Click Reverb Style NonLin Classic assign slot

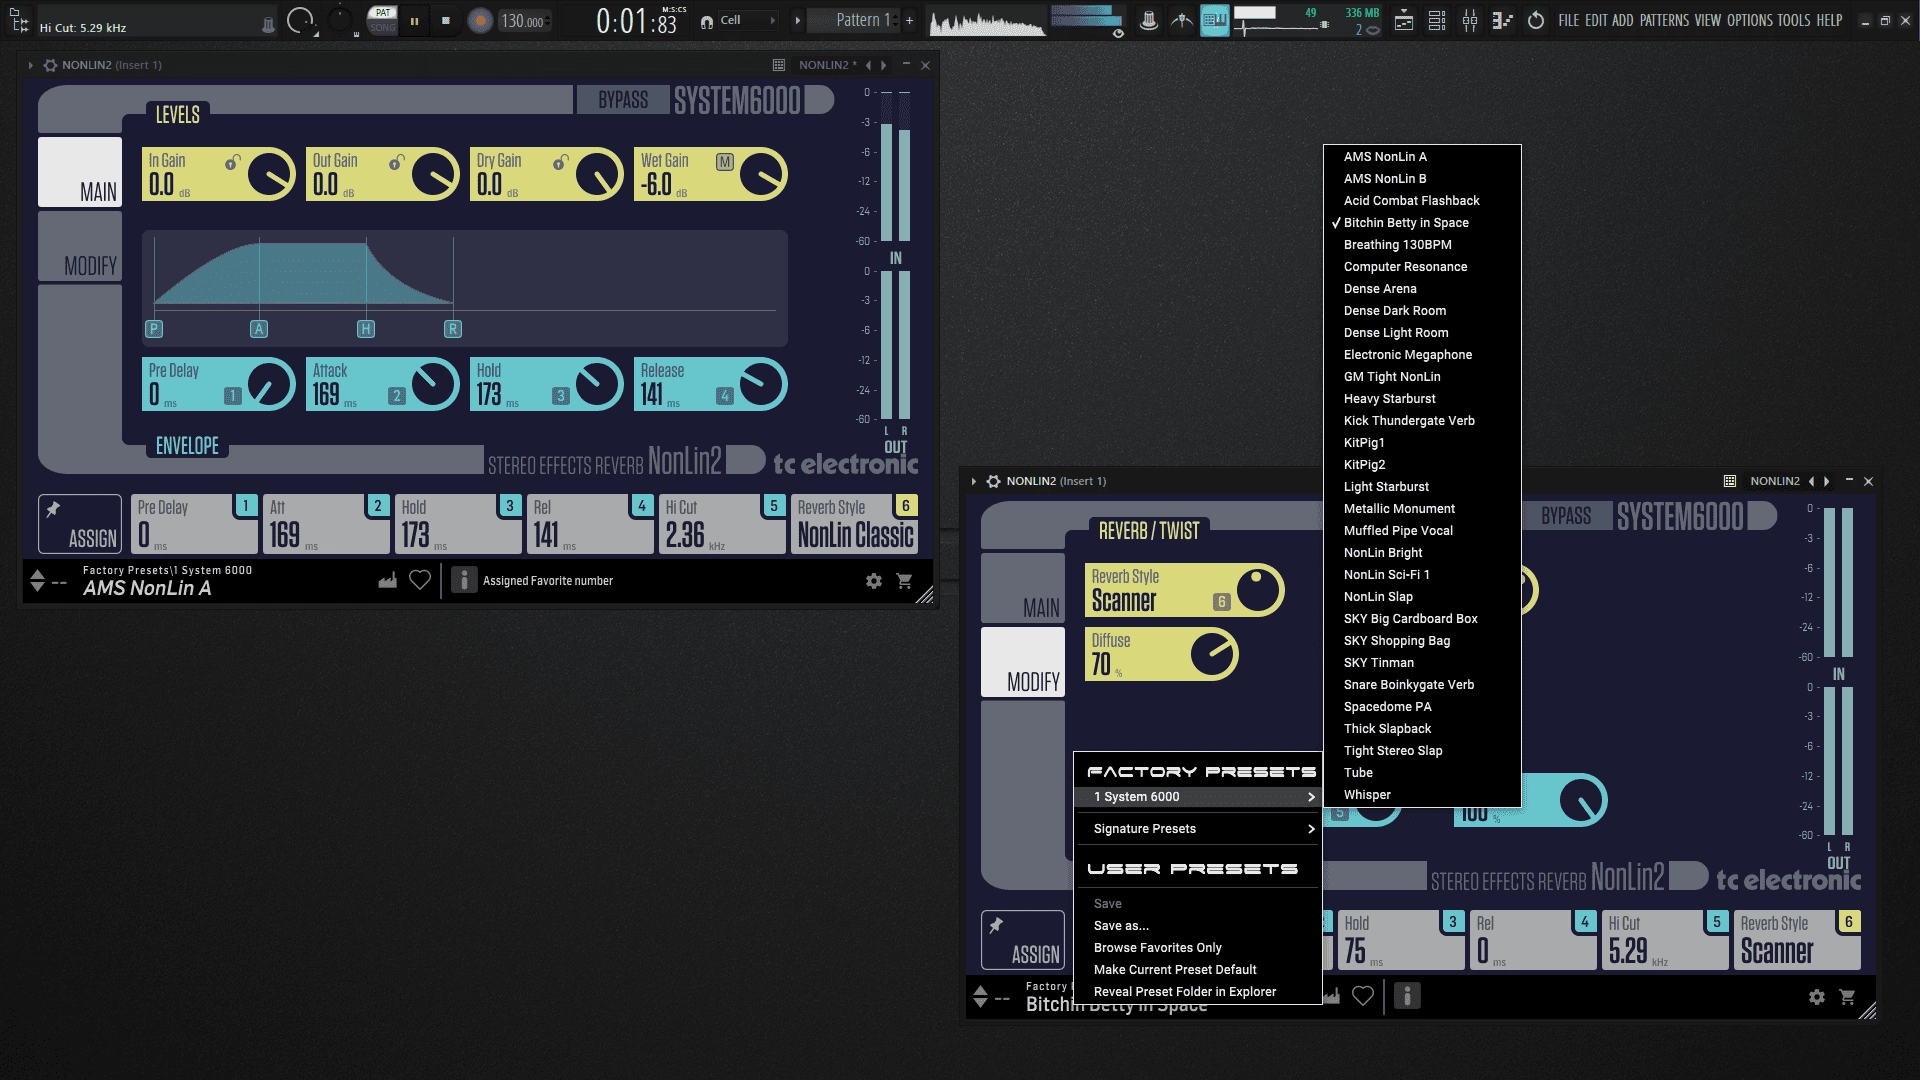856,524
